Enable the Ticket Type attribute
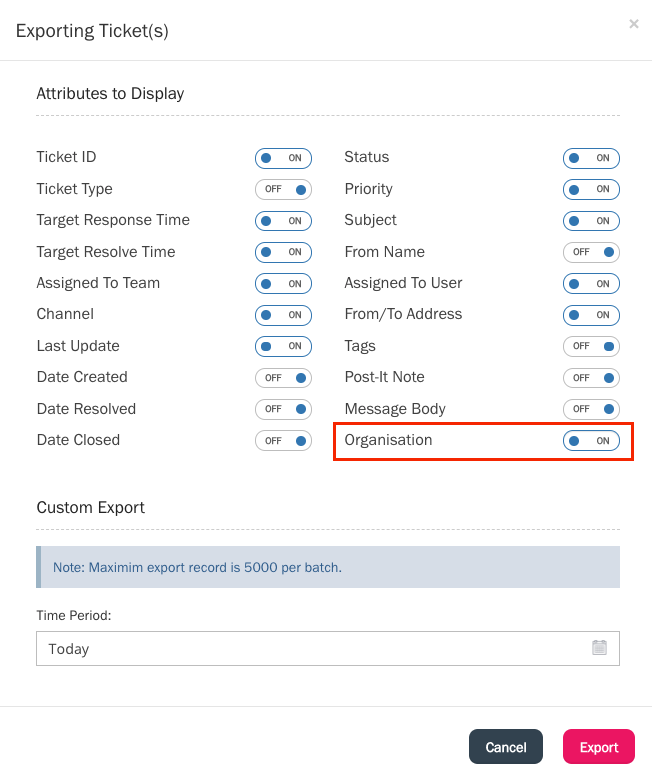This screenshot has width=652, height=773. tap(283, 190)
